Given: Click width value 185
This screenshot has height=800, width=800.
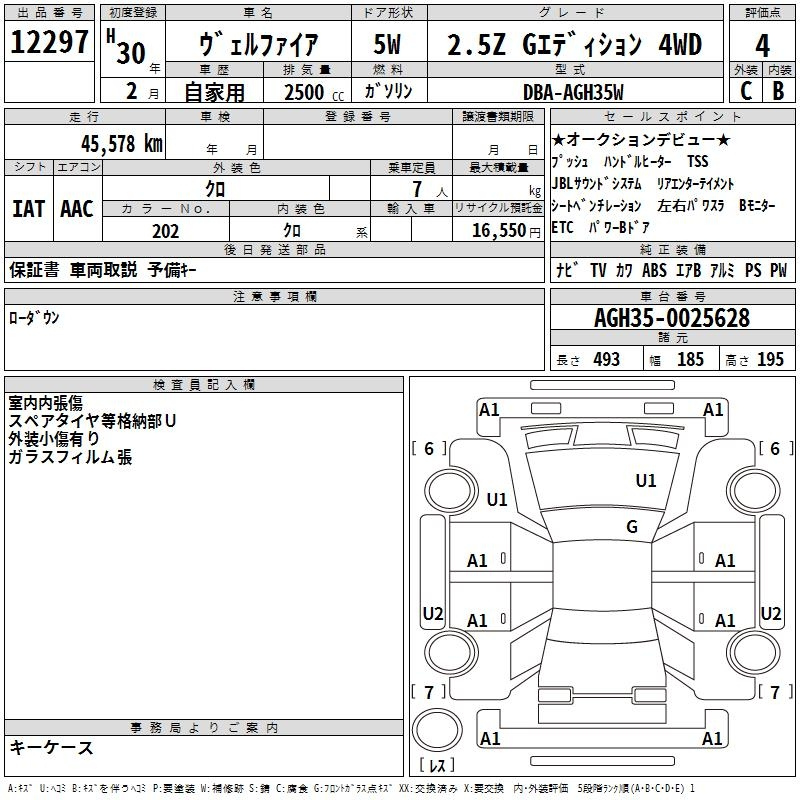Looking at the screenshot, I should click(690, 359).
